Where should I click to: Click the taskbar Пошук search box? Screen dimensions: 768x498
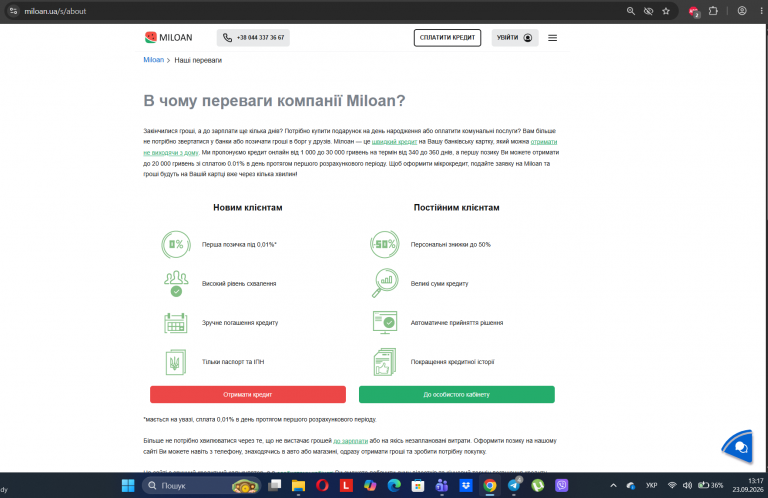click(201, 485)
